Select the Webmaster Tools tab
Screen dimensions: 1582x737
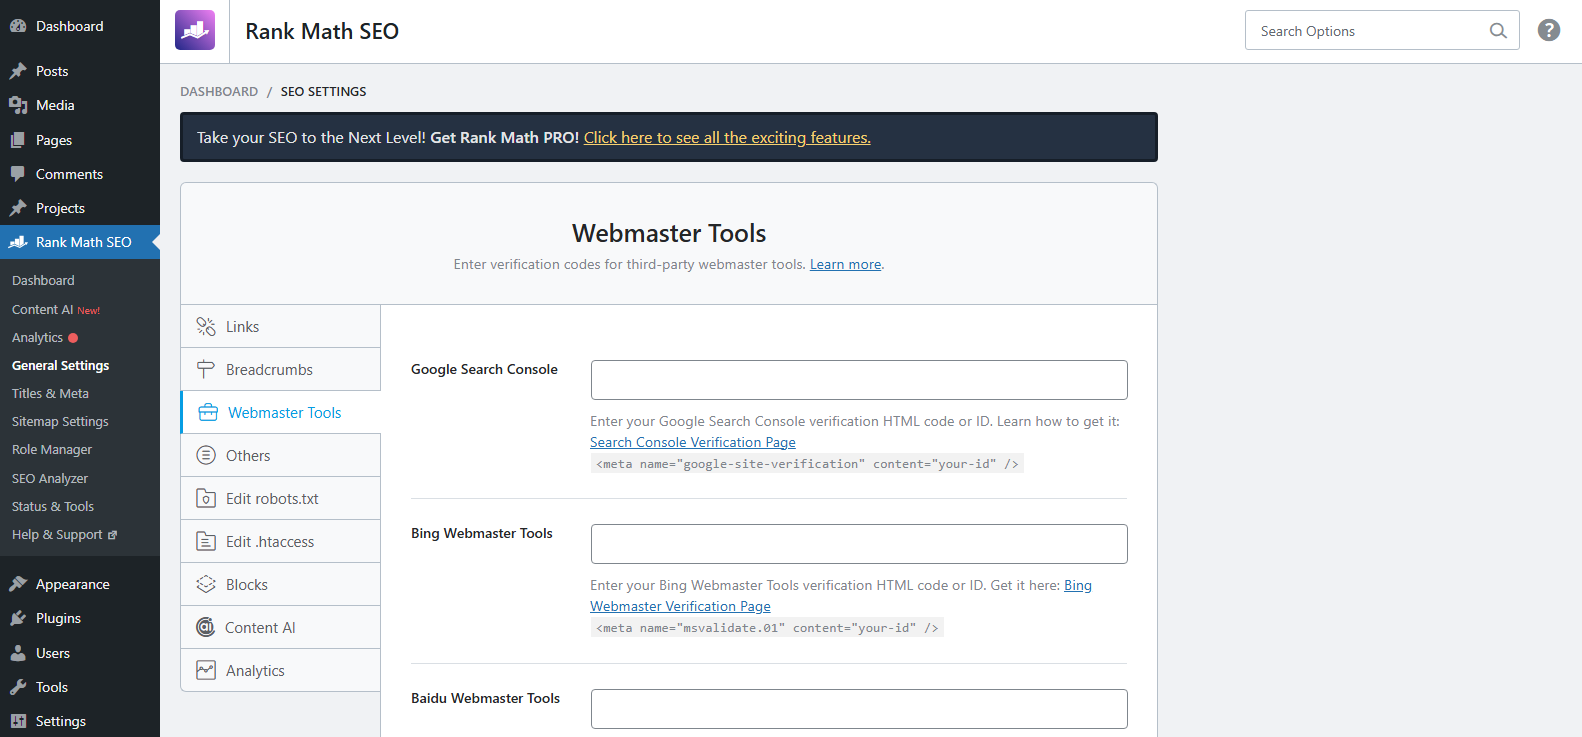(x=281, y=413)
